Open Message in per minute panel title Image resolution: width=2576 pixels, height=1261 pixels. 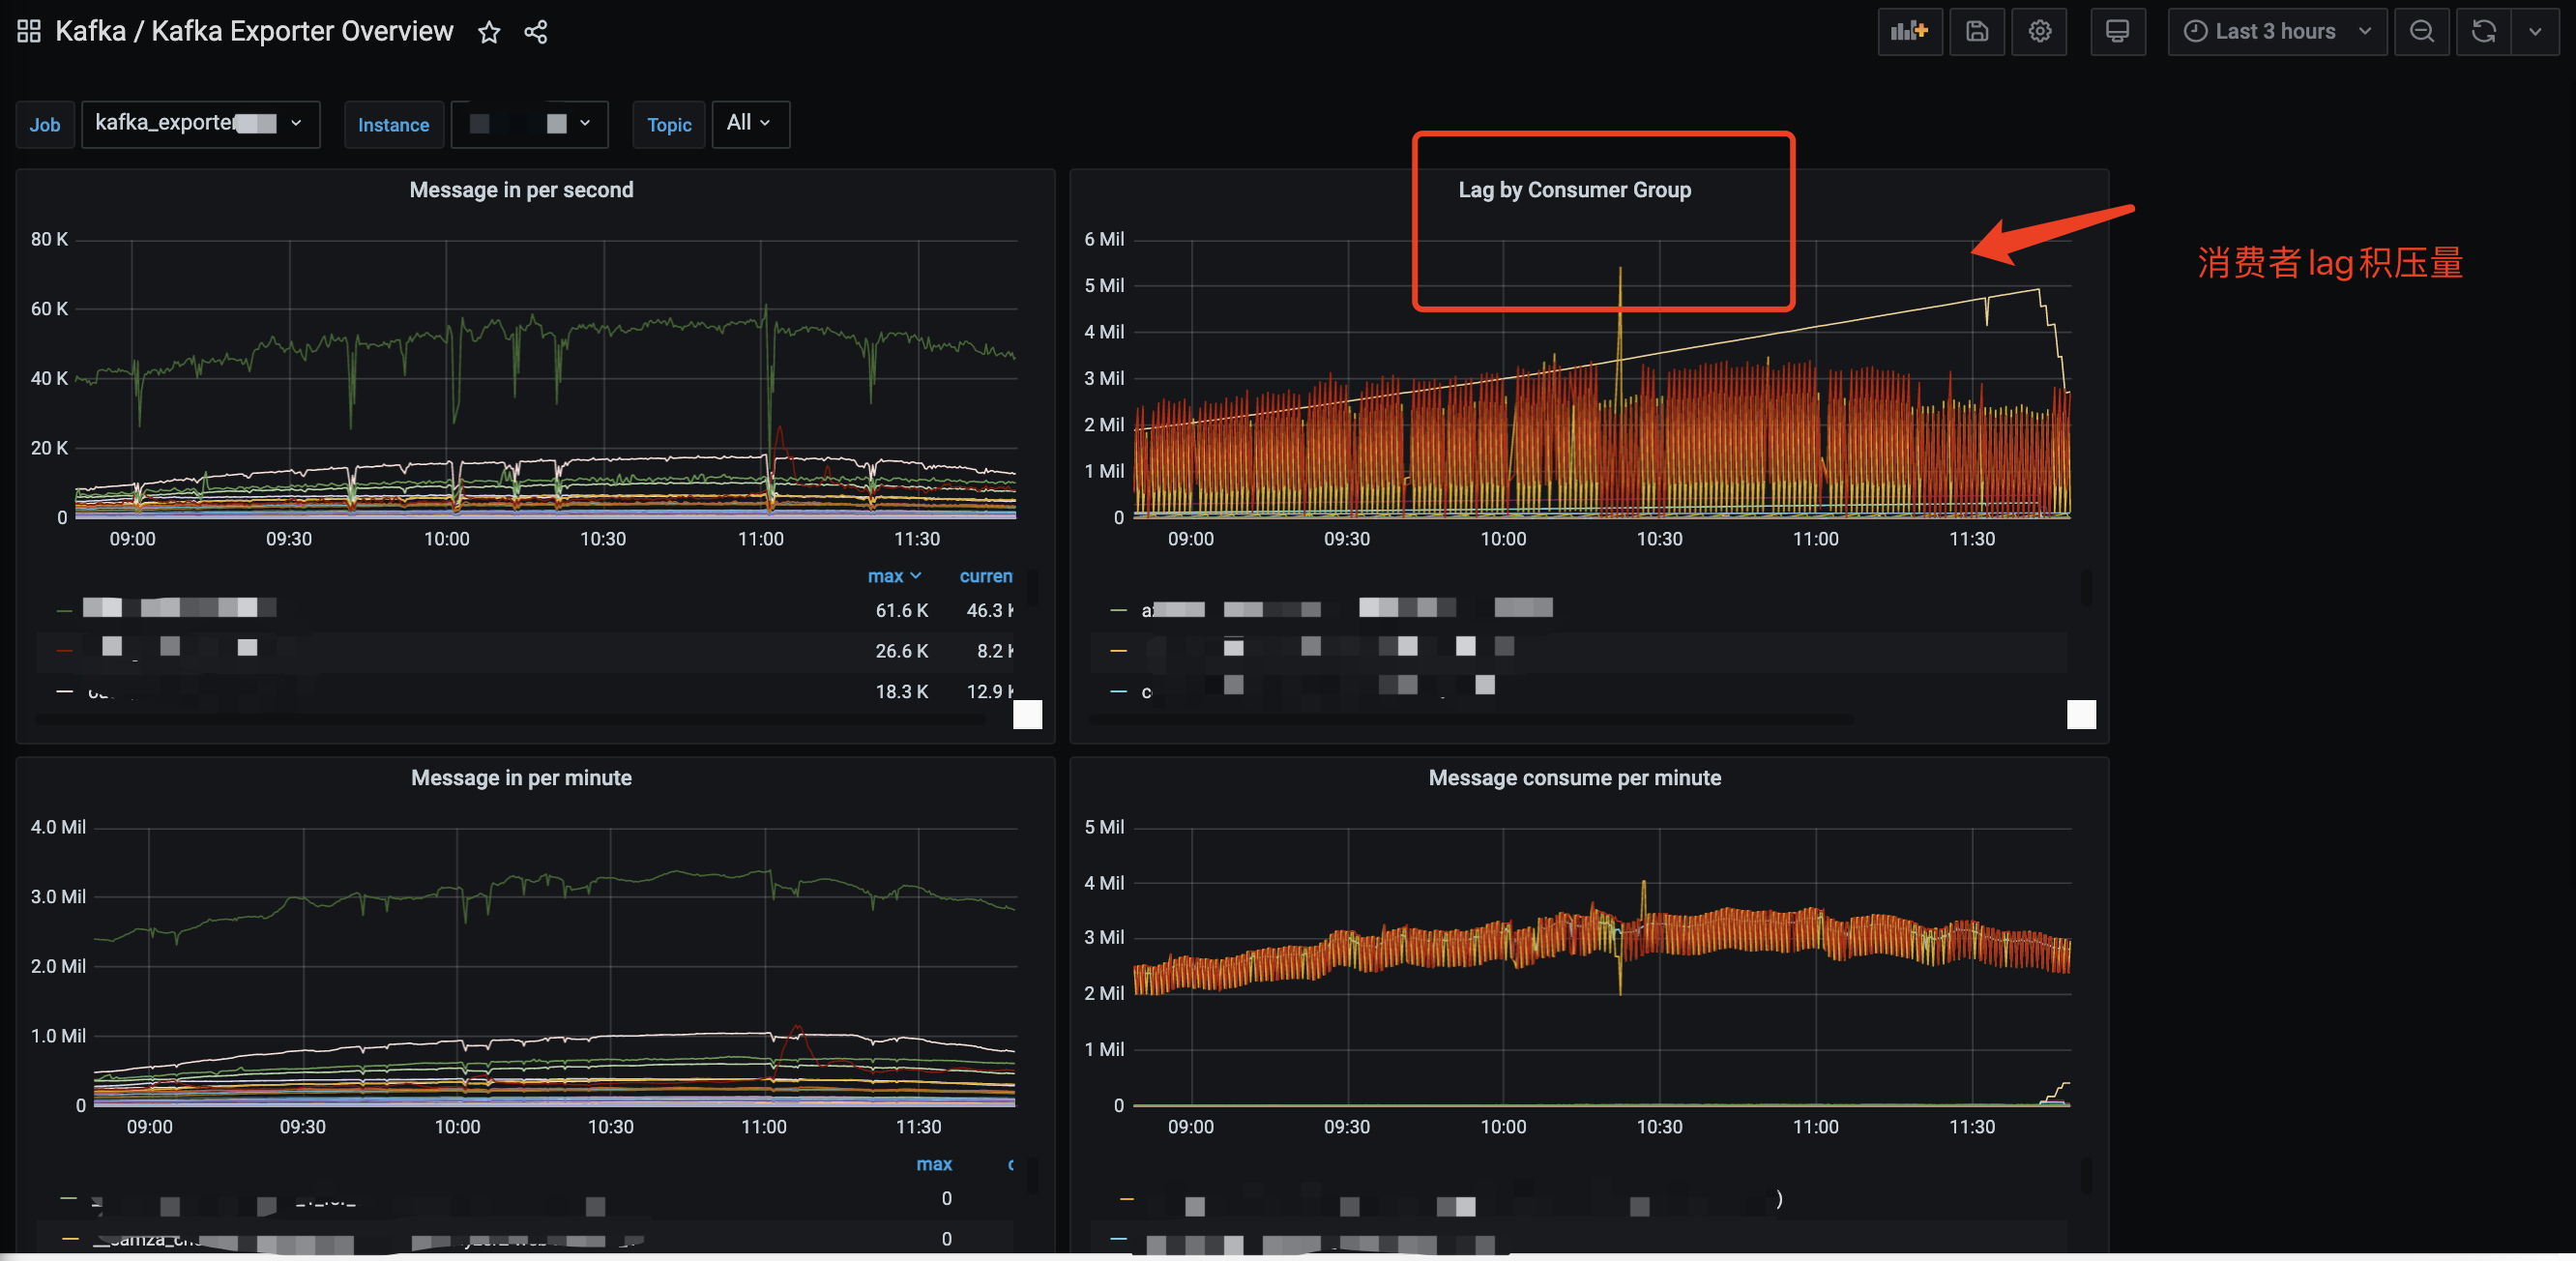click(x=521, y=778)
